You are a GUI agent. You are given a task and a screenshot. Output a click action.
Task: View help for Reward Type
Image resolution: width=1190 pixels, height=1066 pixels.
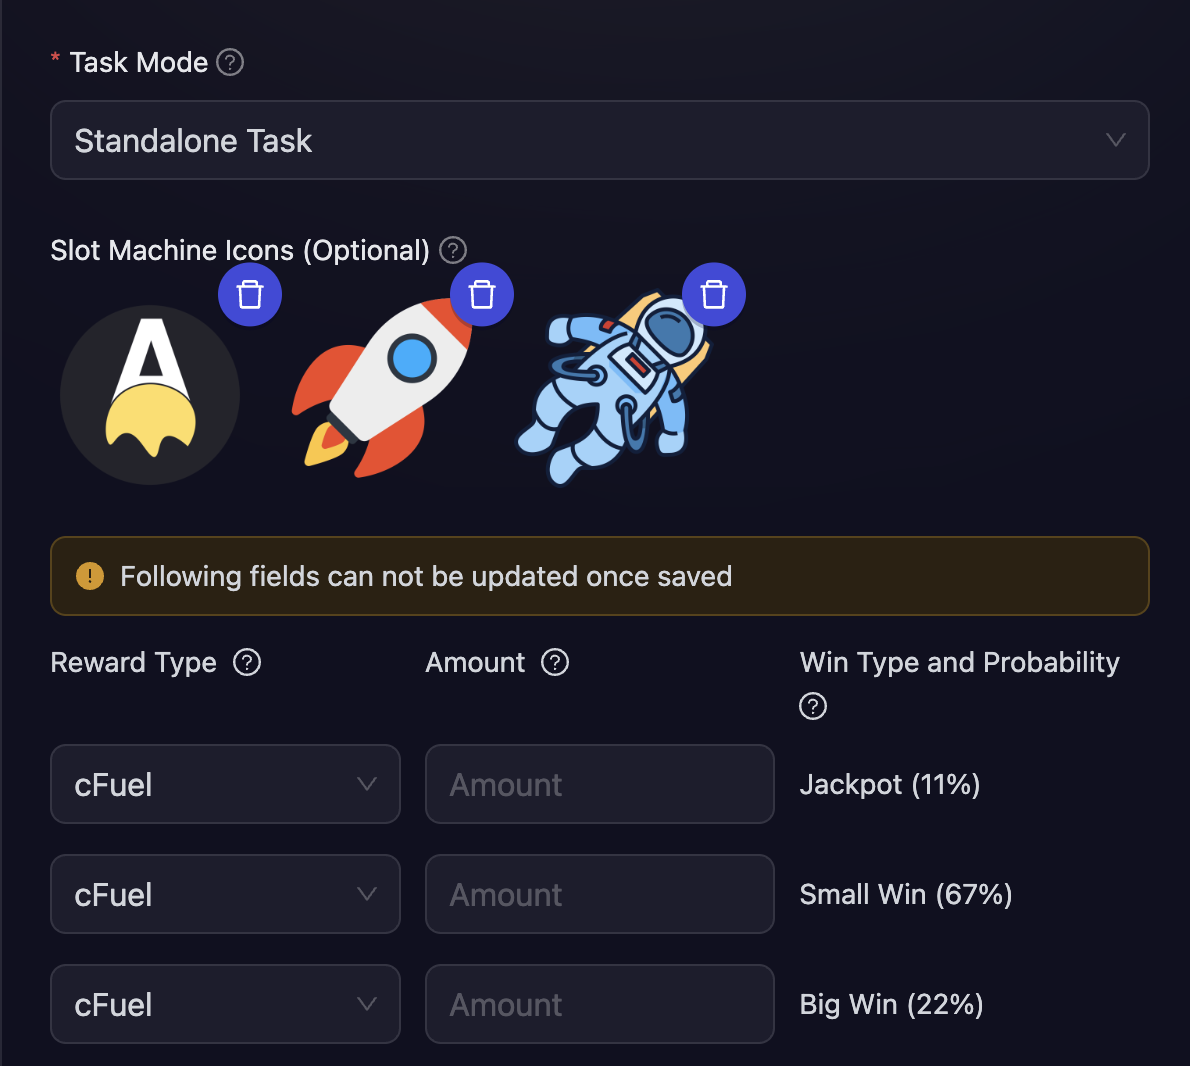tap(247, 662)
